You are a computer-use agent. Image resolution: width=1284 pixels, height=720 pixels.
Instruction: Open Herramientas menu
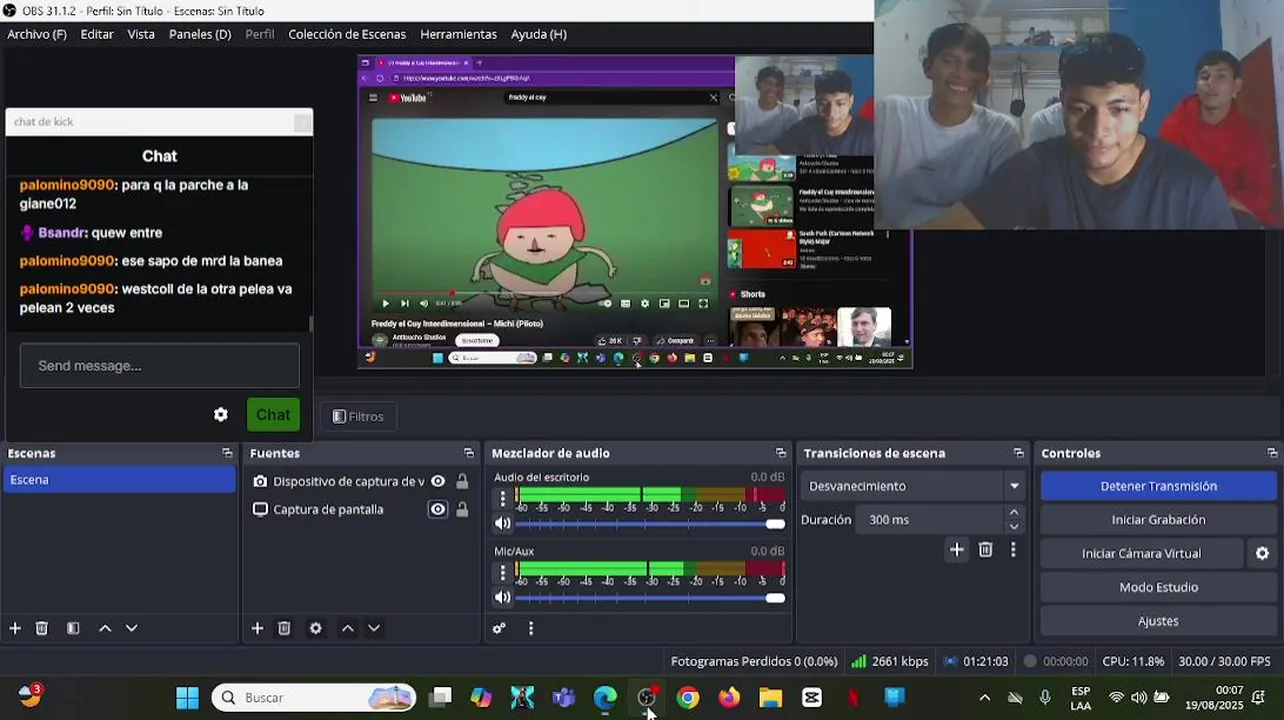pos(458,34)
